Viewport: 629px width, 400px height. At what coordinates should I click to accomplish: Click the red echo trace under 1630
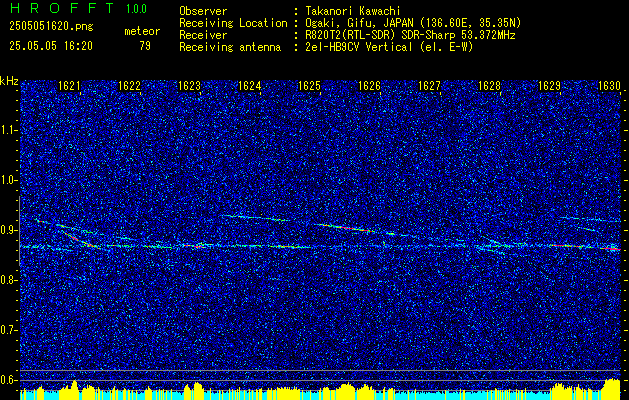tap(612, 249)
